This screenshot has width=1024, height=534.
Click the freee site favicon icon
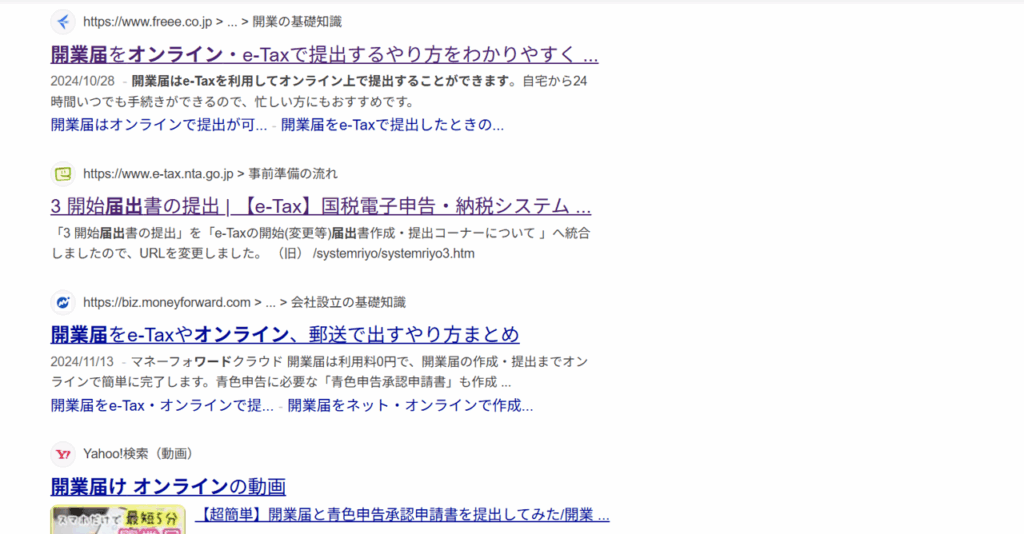click(63, 21)
